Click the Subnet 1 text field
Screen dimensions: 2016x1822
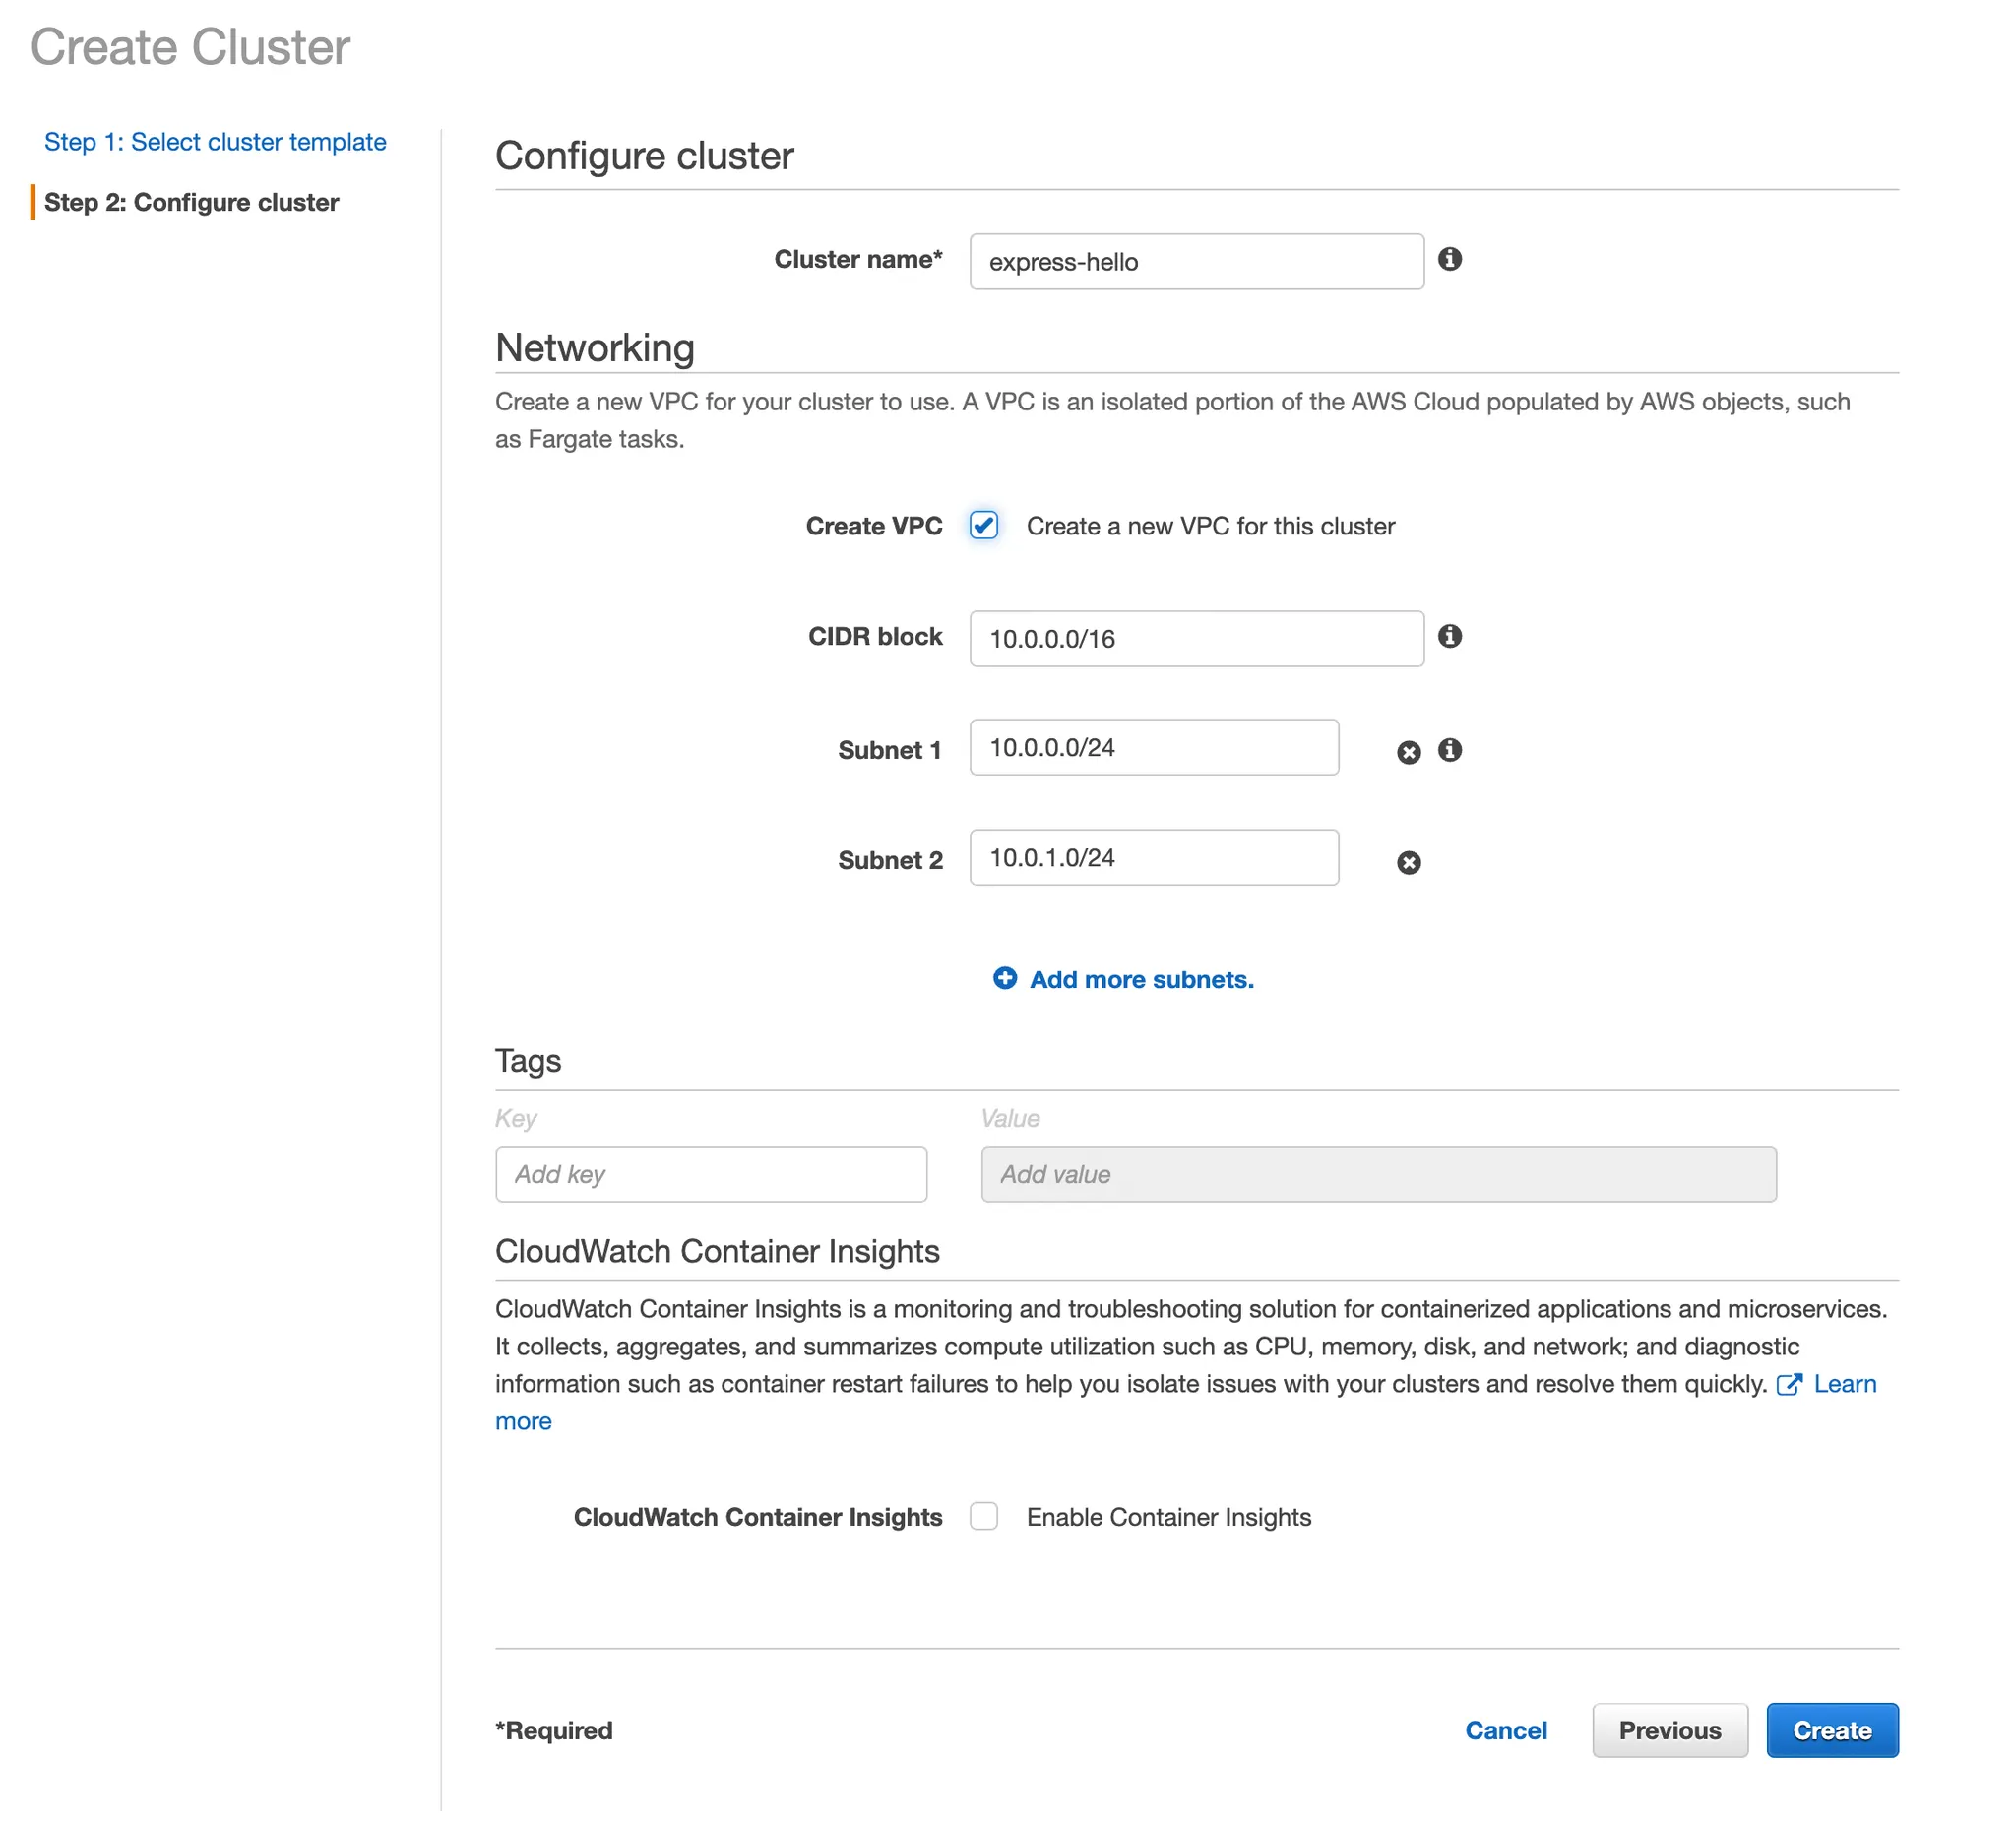1153,747
